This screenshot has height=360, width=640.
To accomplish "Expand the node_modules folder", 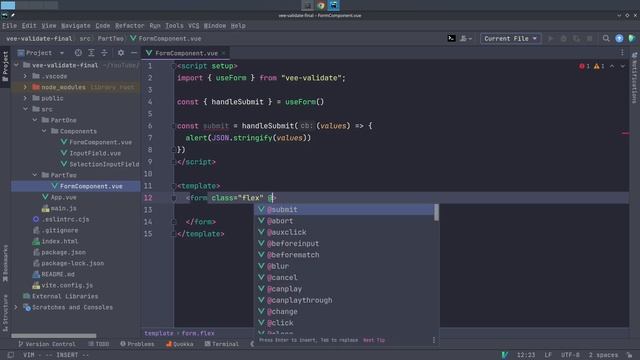I will (25, 87).
